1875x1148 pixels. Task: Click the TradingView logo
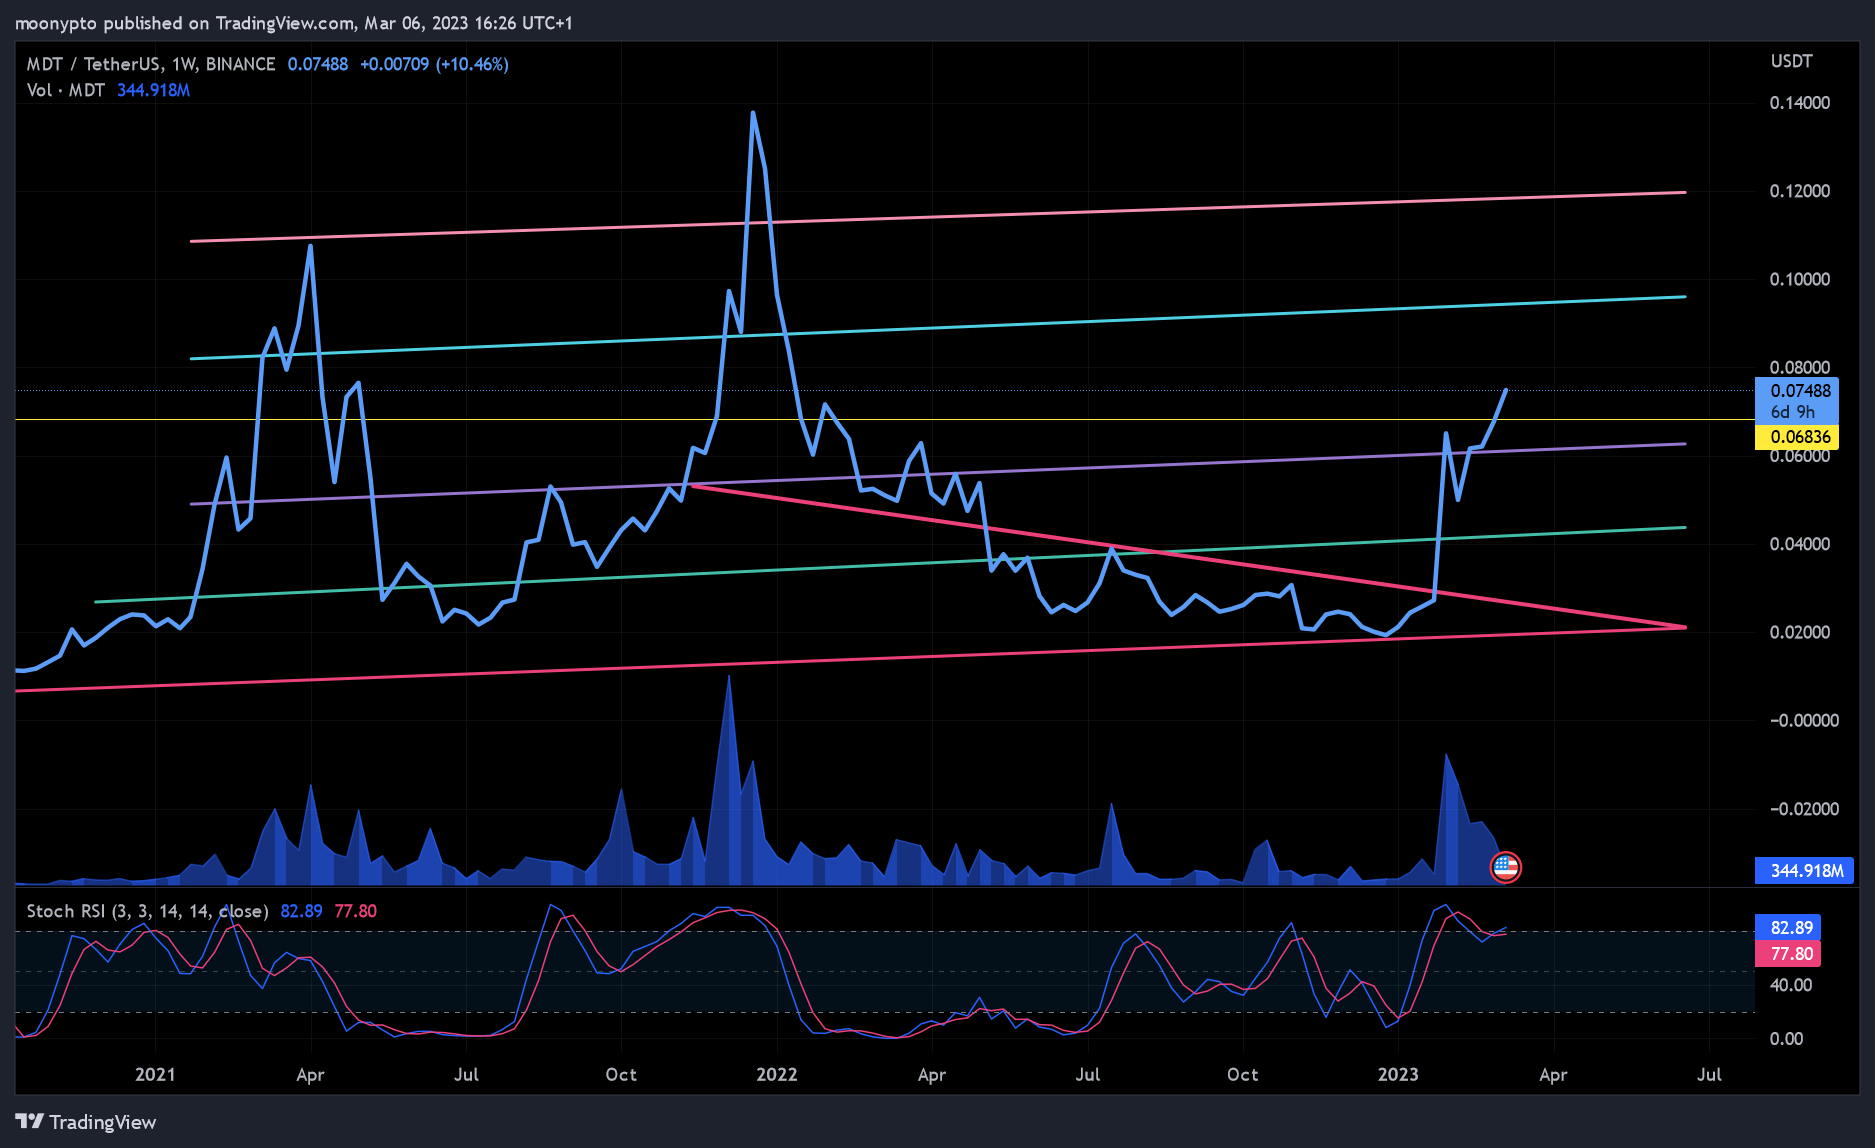86,1122
